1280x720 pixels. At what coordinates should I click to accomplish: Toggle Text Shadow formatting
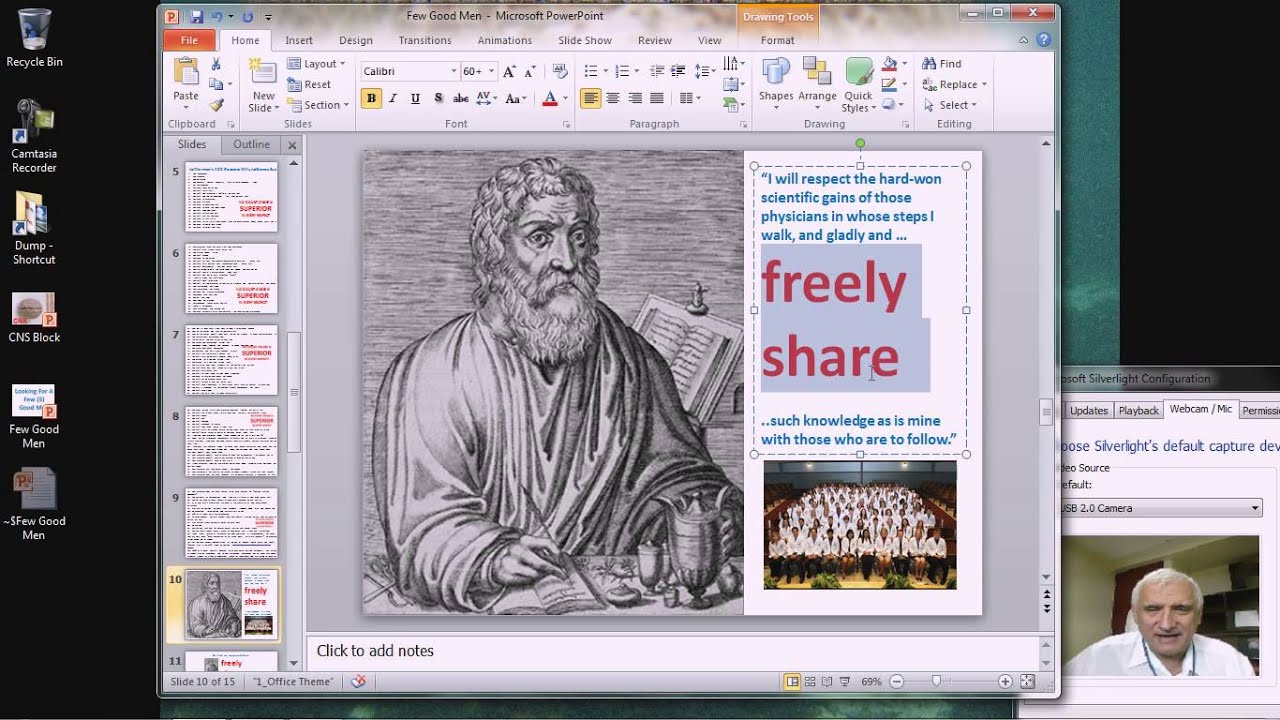point(438,98)
